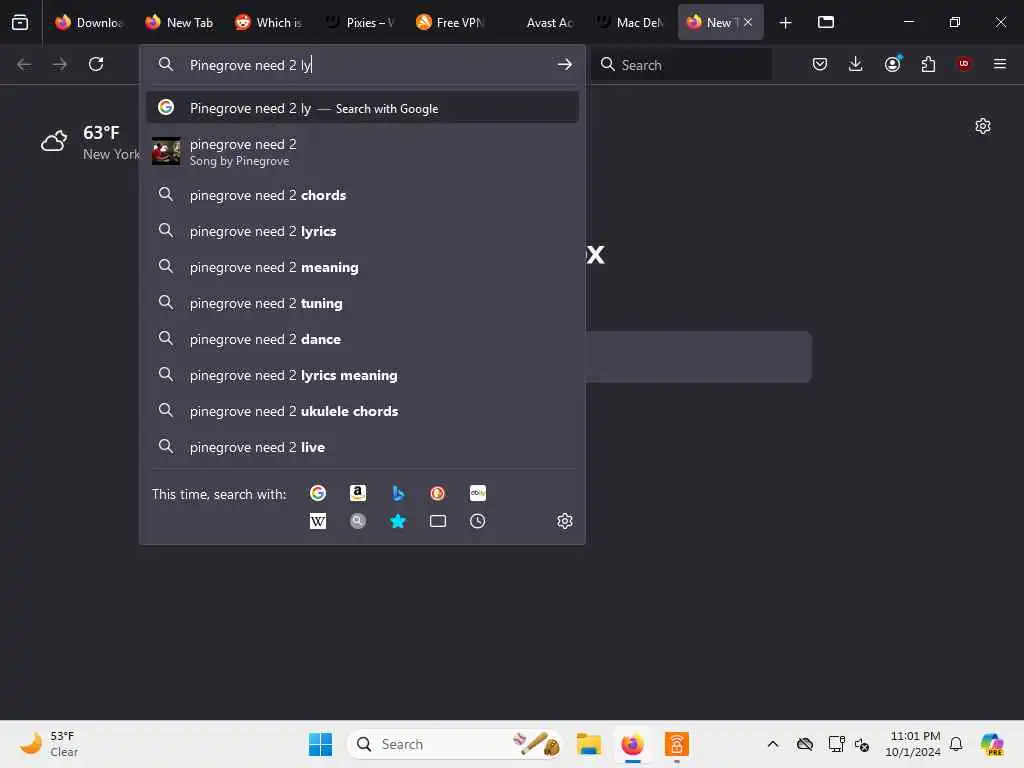1024x768 pixels.
Task: Open the clock and date 11:01 PM
Action: 912,744
